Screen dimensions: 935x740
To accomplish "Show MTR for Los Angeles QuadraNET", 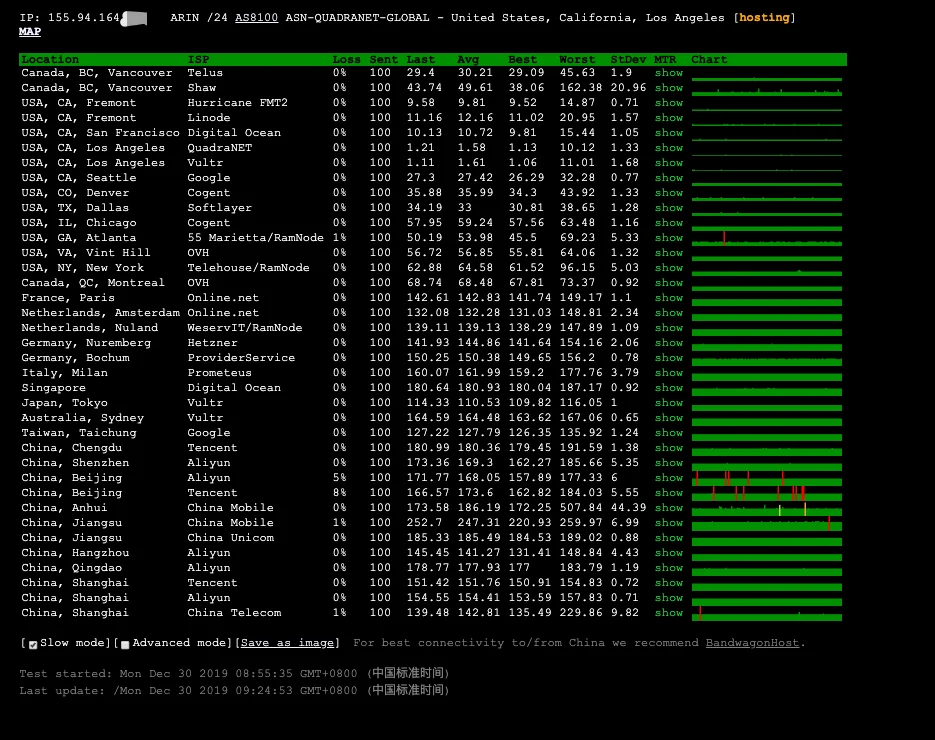I will pyautogui.click(x=669, y=147).
